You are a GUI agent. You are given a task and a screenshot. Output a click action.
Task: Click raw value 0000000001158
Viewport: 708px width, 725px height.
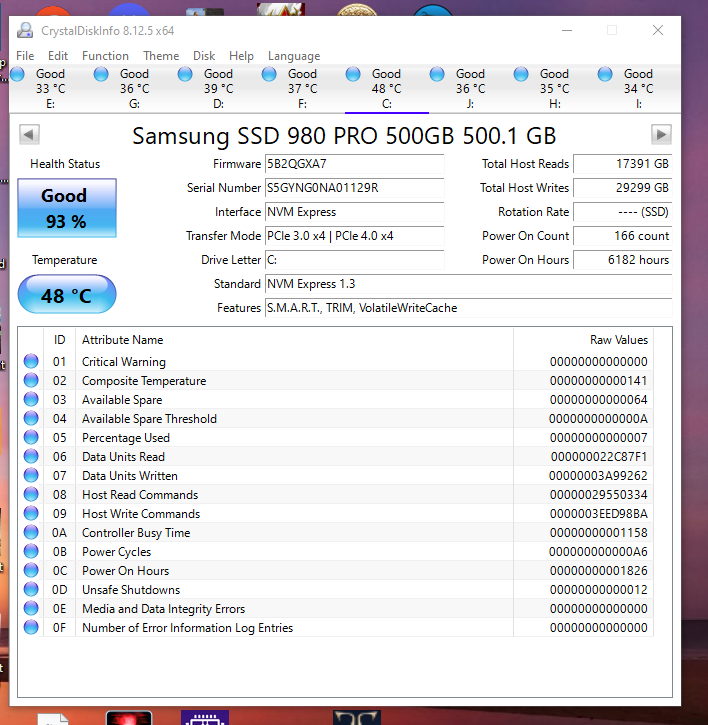coord(598,533)
